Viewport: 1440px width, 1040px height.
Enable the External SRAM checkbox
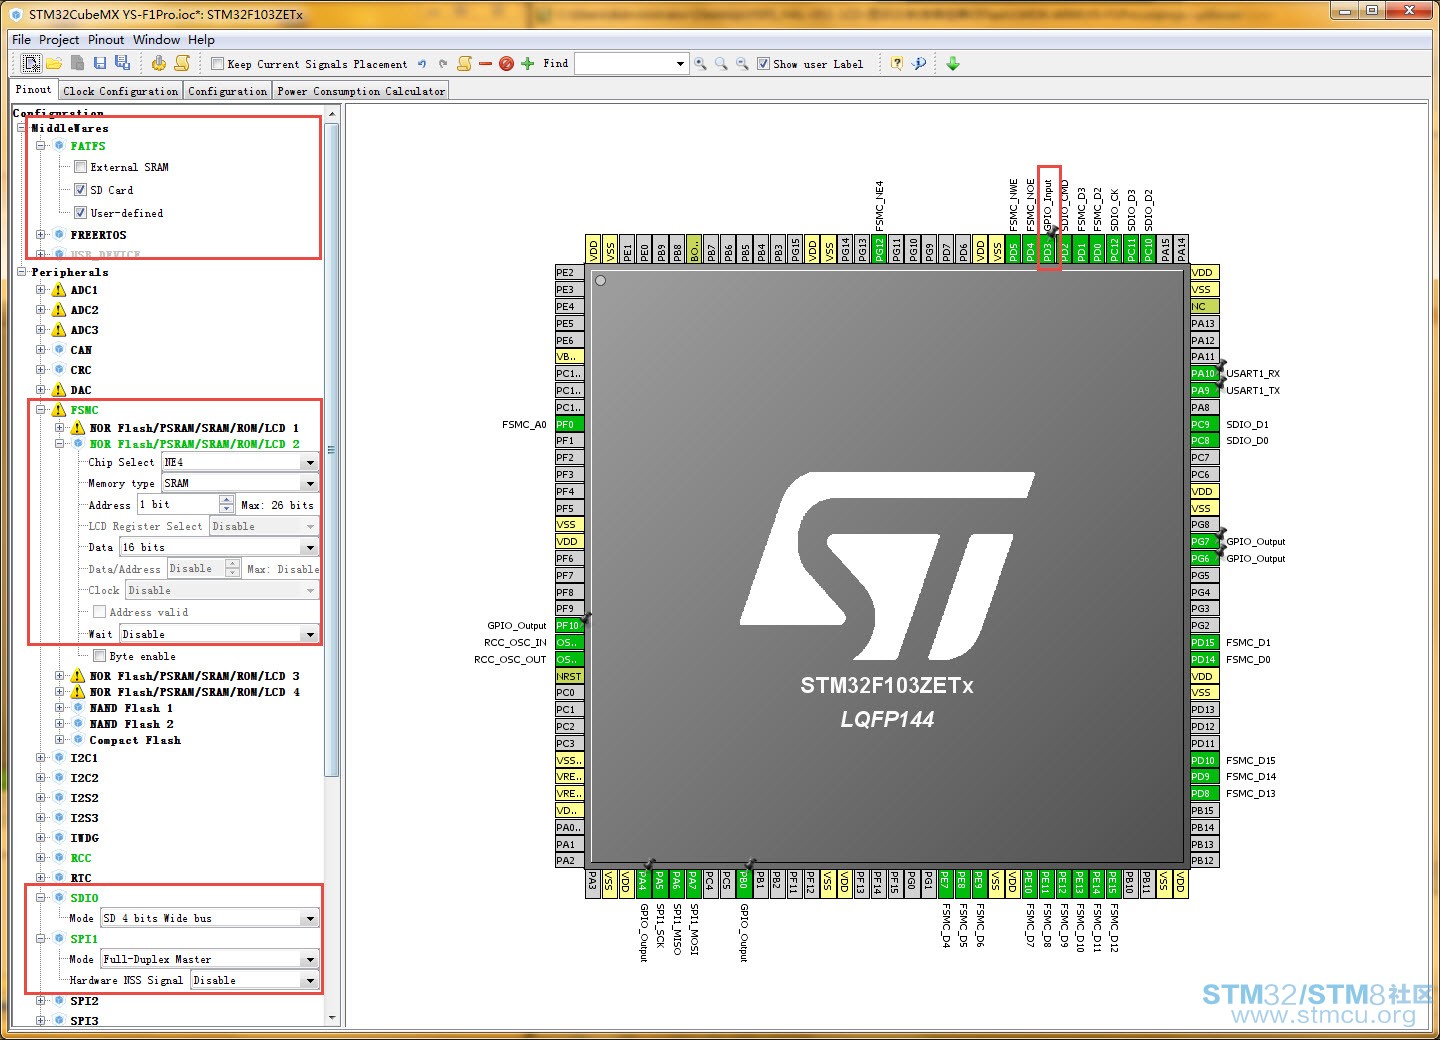[81, 167]
